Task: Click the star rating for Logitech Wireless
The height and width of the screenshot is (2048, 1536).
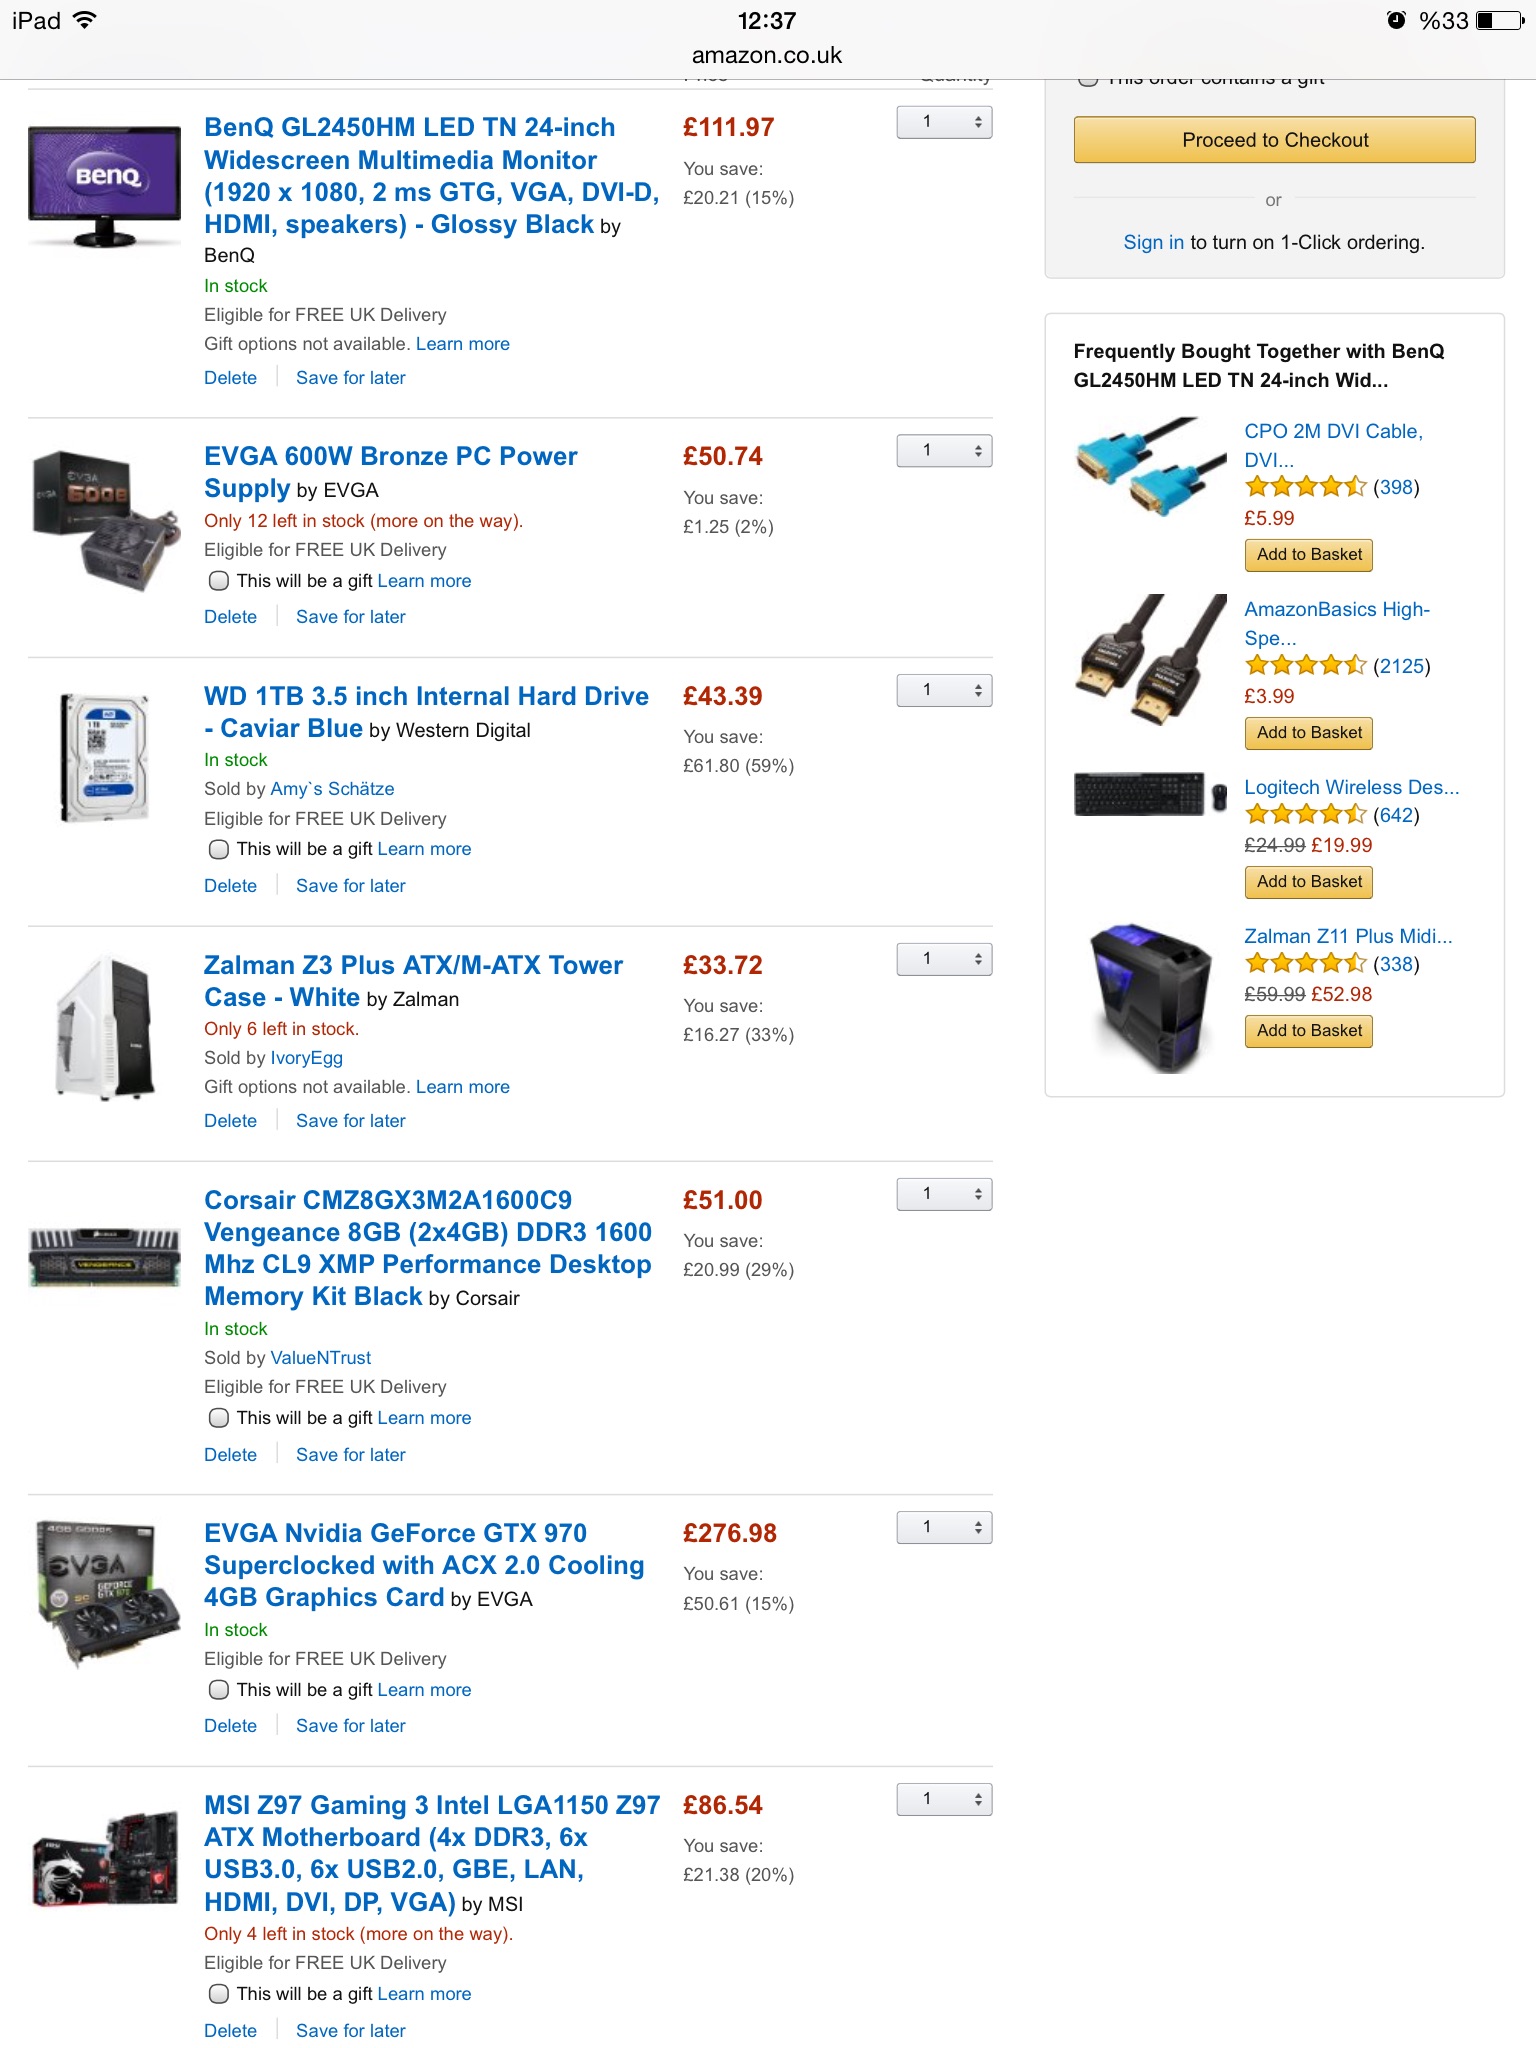Action: 1305,815
